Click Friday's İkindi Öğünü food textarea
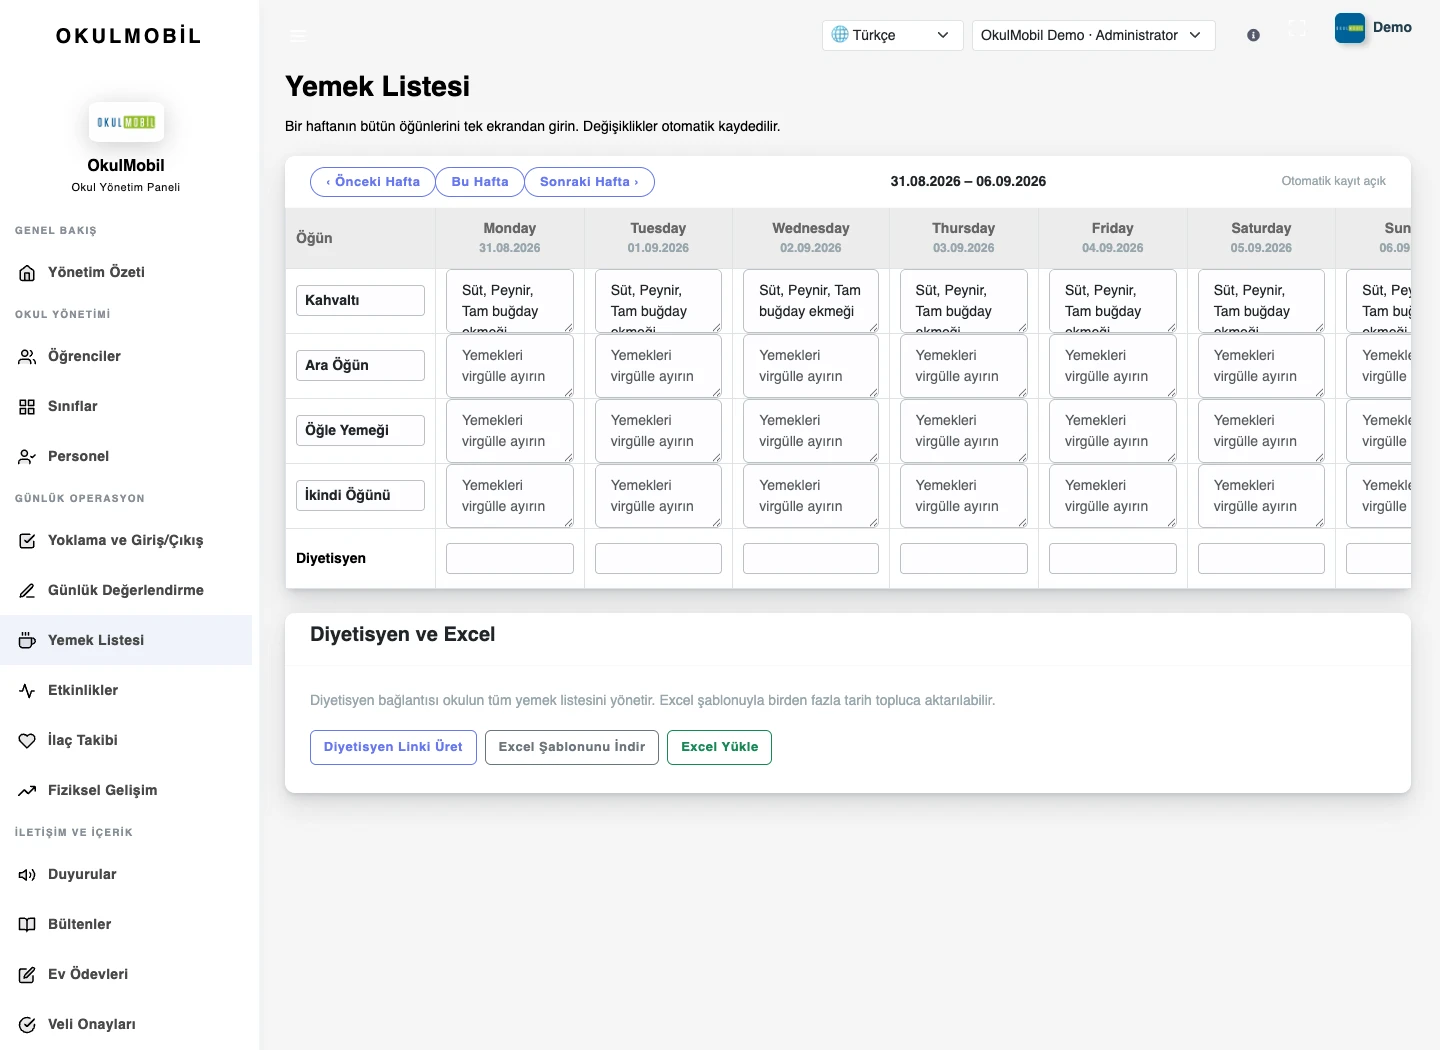 (1113, 496)
